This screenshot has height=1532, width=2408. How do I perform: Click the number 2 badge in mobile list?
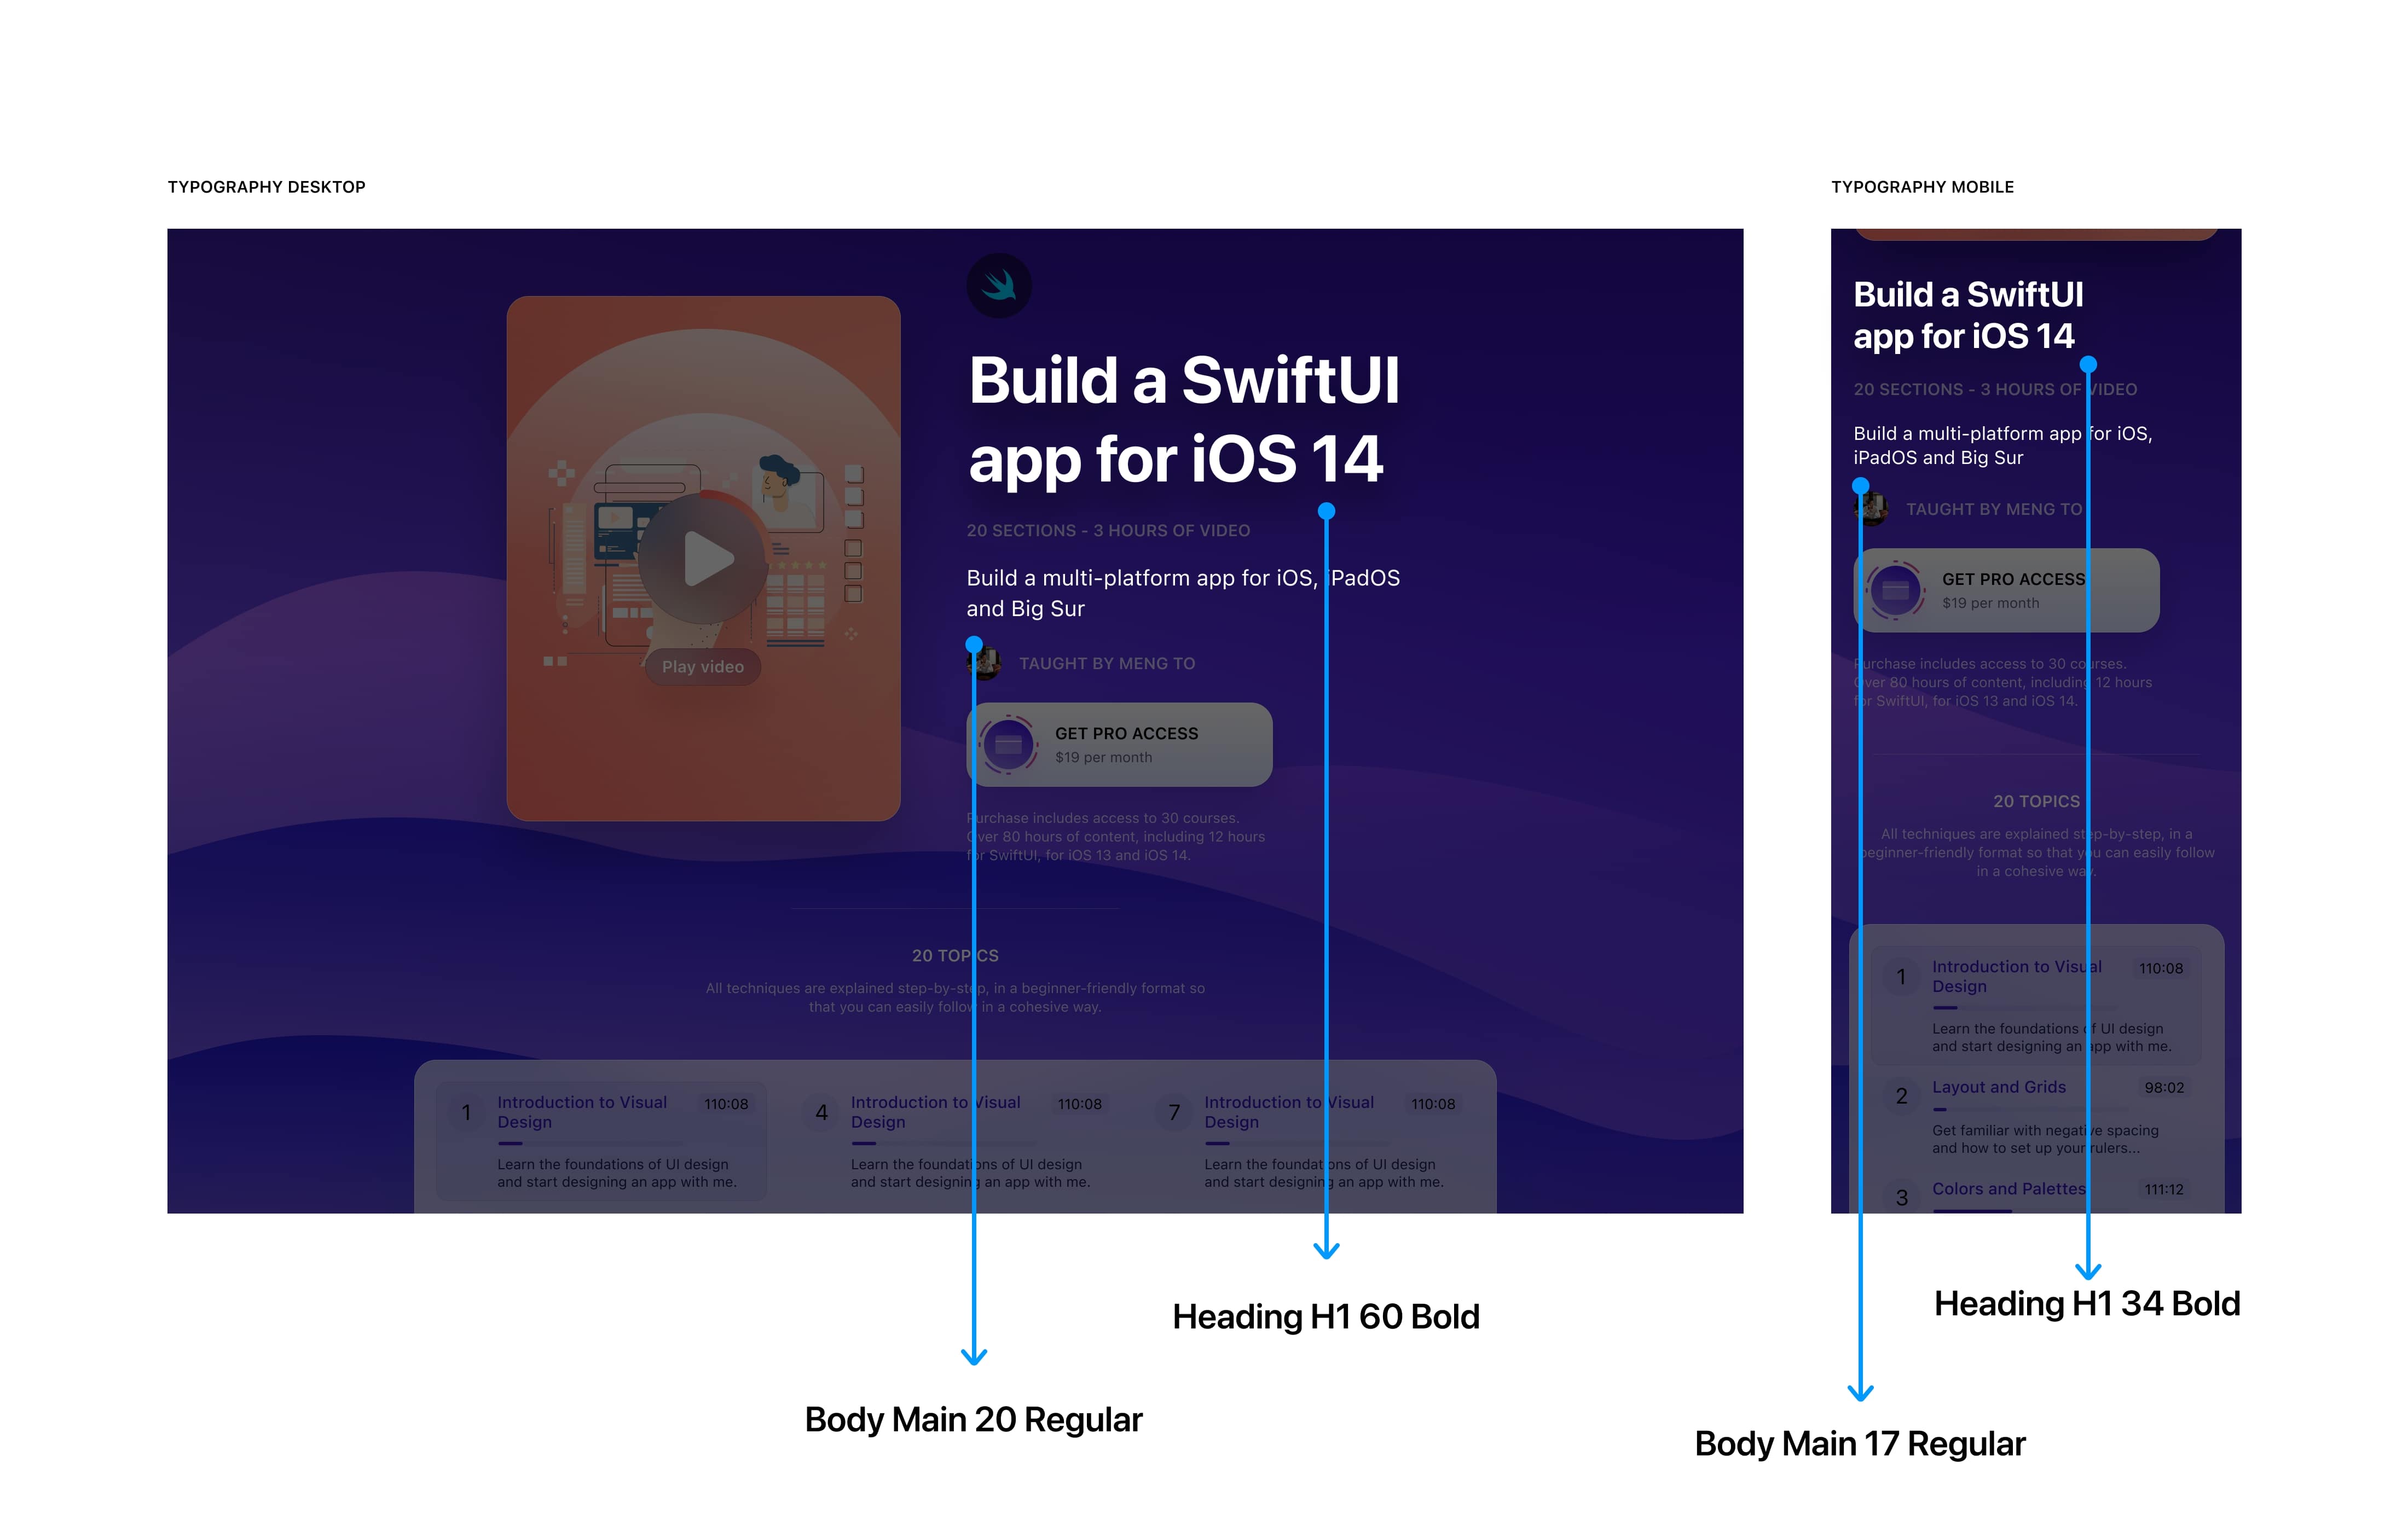click(x=1901, y=1097)
